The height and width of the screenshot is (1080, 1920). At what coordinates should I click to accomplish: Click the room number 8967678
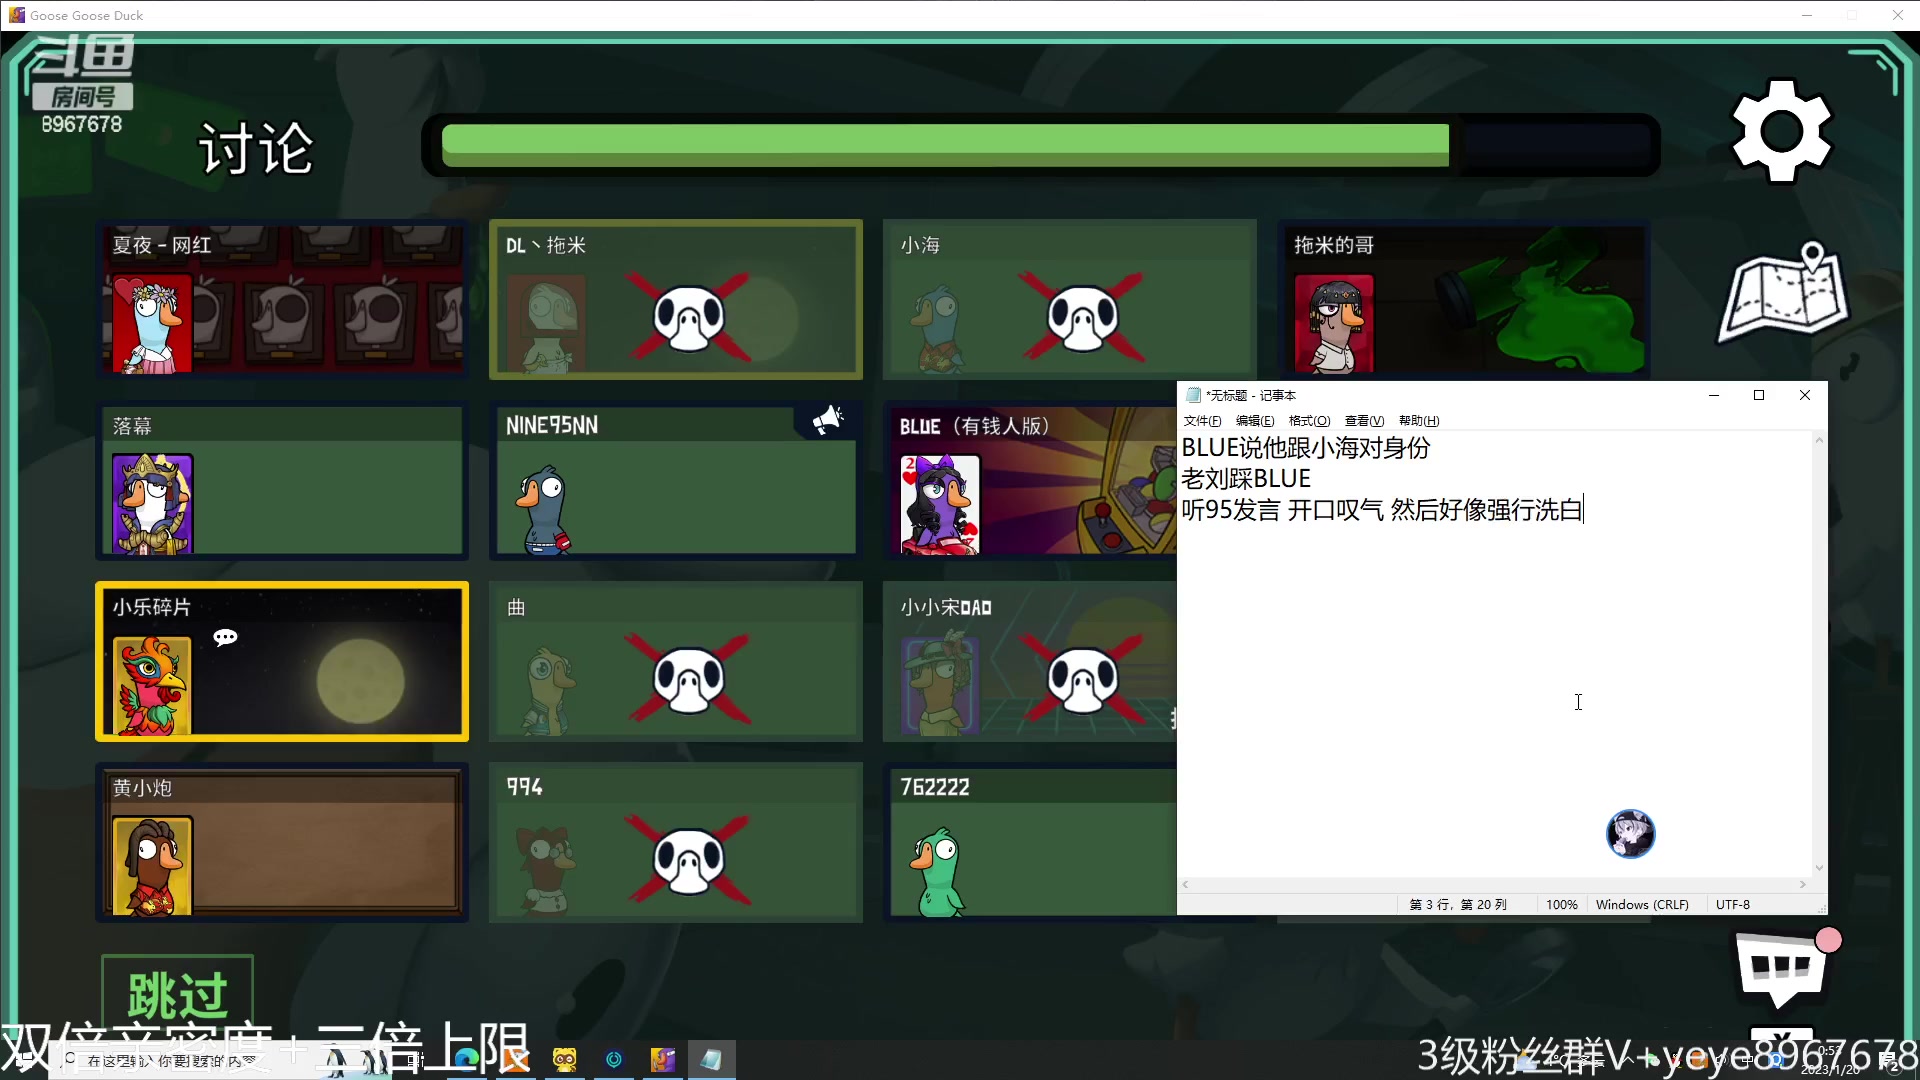click(x=82, y=124)
